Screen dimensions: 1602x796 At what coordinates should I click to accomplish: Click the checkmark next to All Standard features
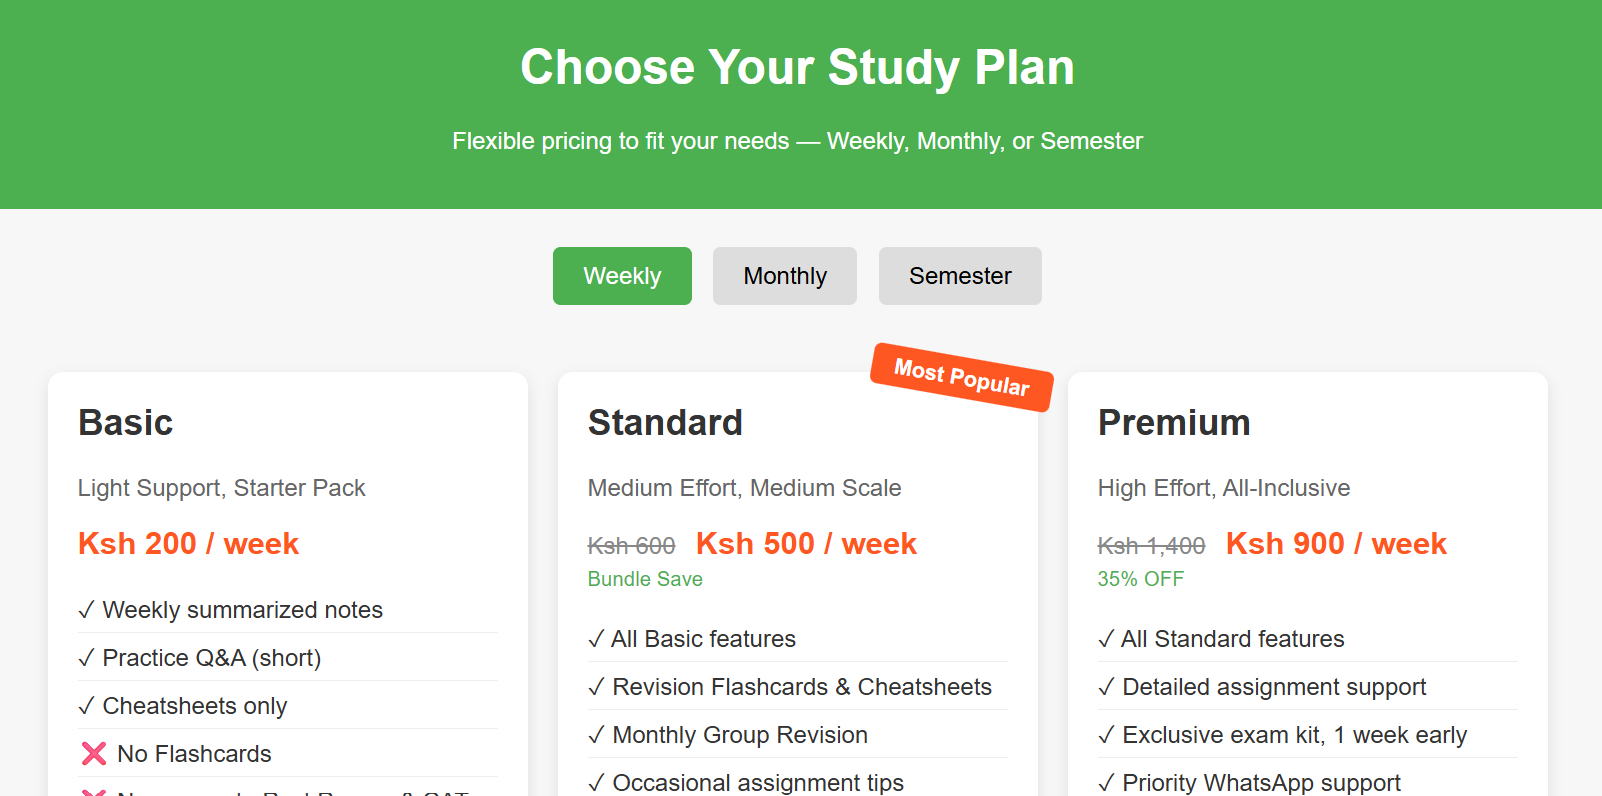[1106, 638]
